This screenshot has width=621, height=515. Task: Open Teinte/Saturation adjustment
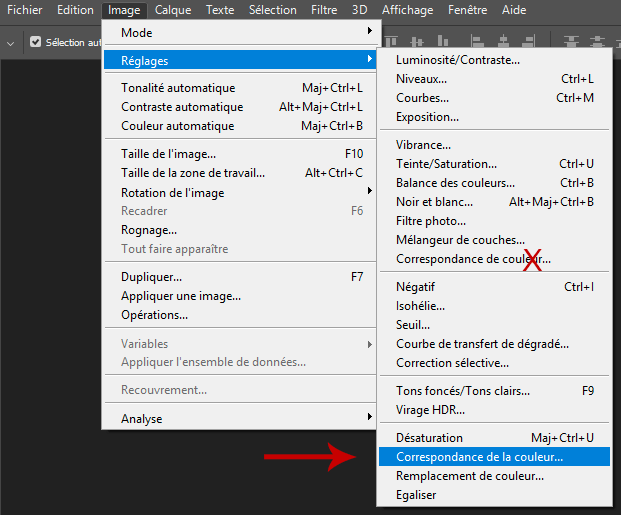(446, 164)
